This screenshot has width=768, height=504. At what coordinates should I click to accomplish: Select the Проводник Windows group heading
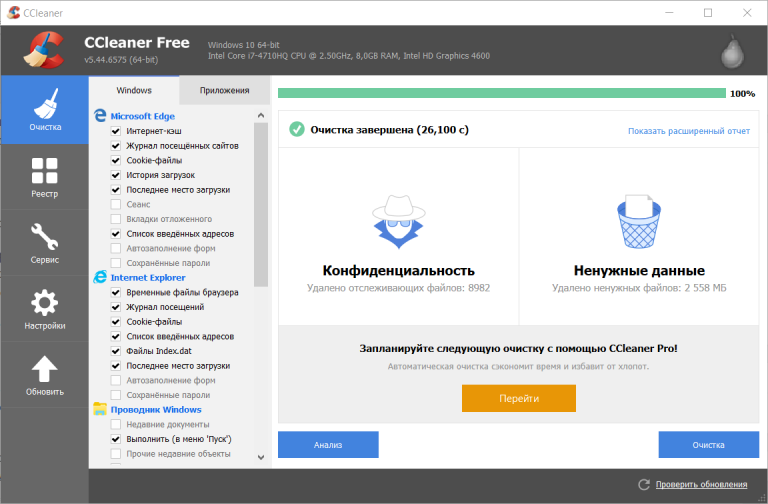(156, 409)
